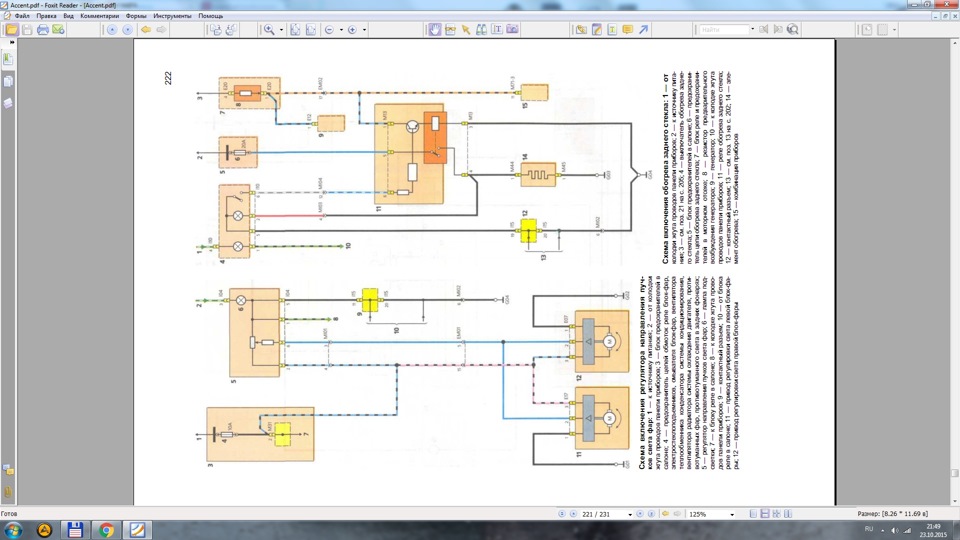Open the Правка menu
The image size is (960, 540).
tap(47, 16)
